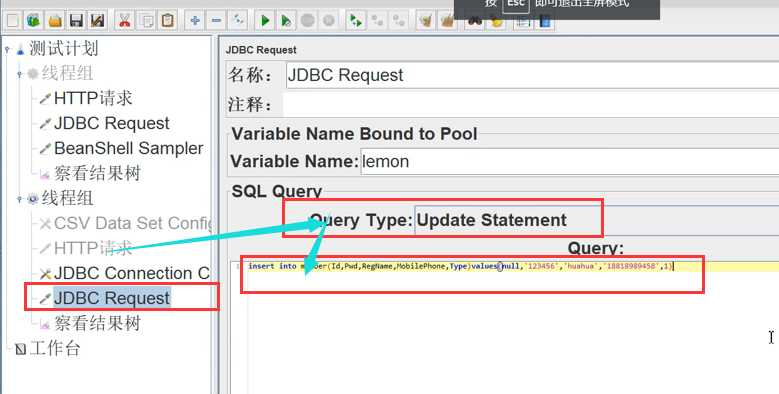Click the BeanShell Sampler pipette icon

click(45, 148)
